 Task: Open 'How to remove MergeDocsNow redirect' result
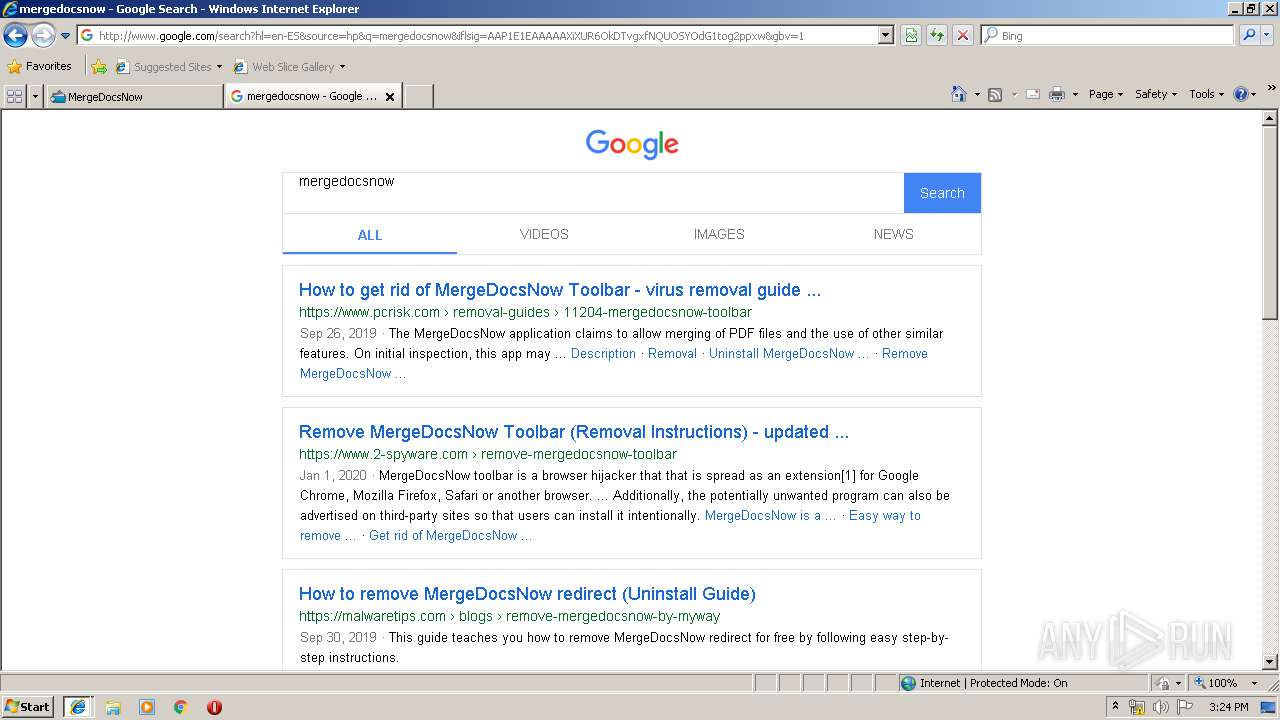click(527, 594)
